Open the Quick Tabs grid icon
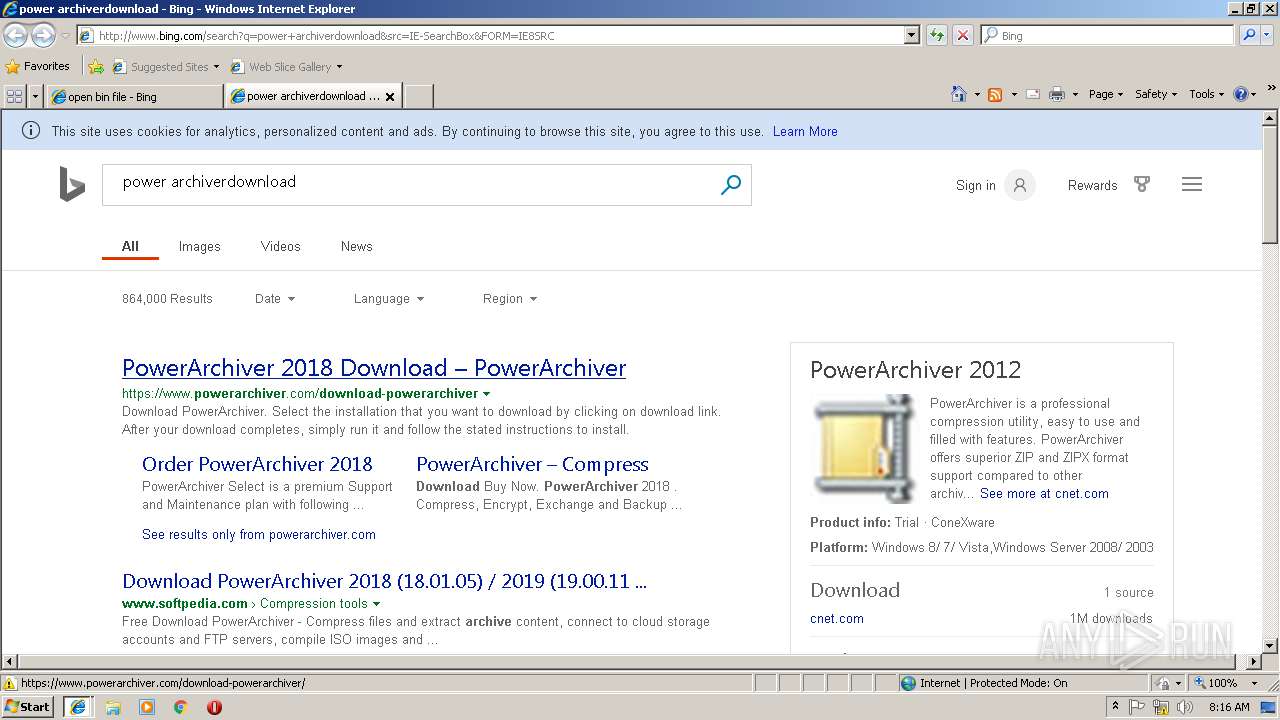The image size is (1280, 720). tap(14, 96)
